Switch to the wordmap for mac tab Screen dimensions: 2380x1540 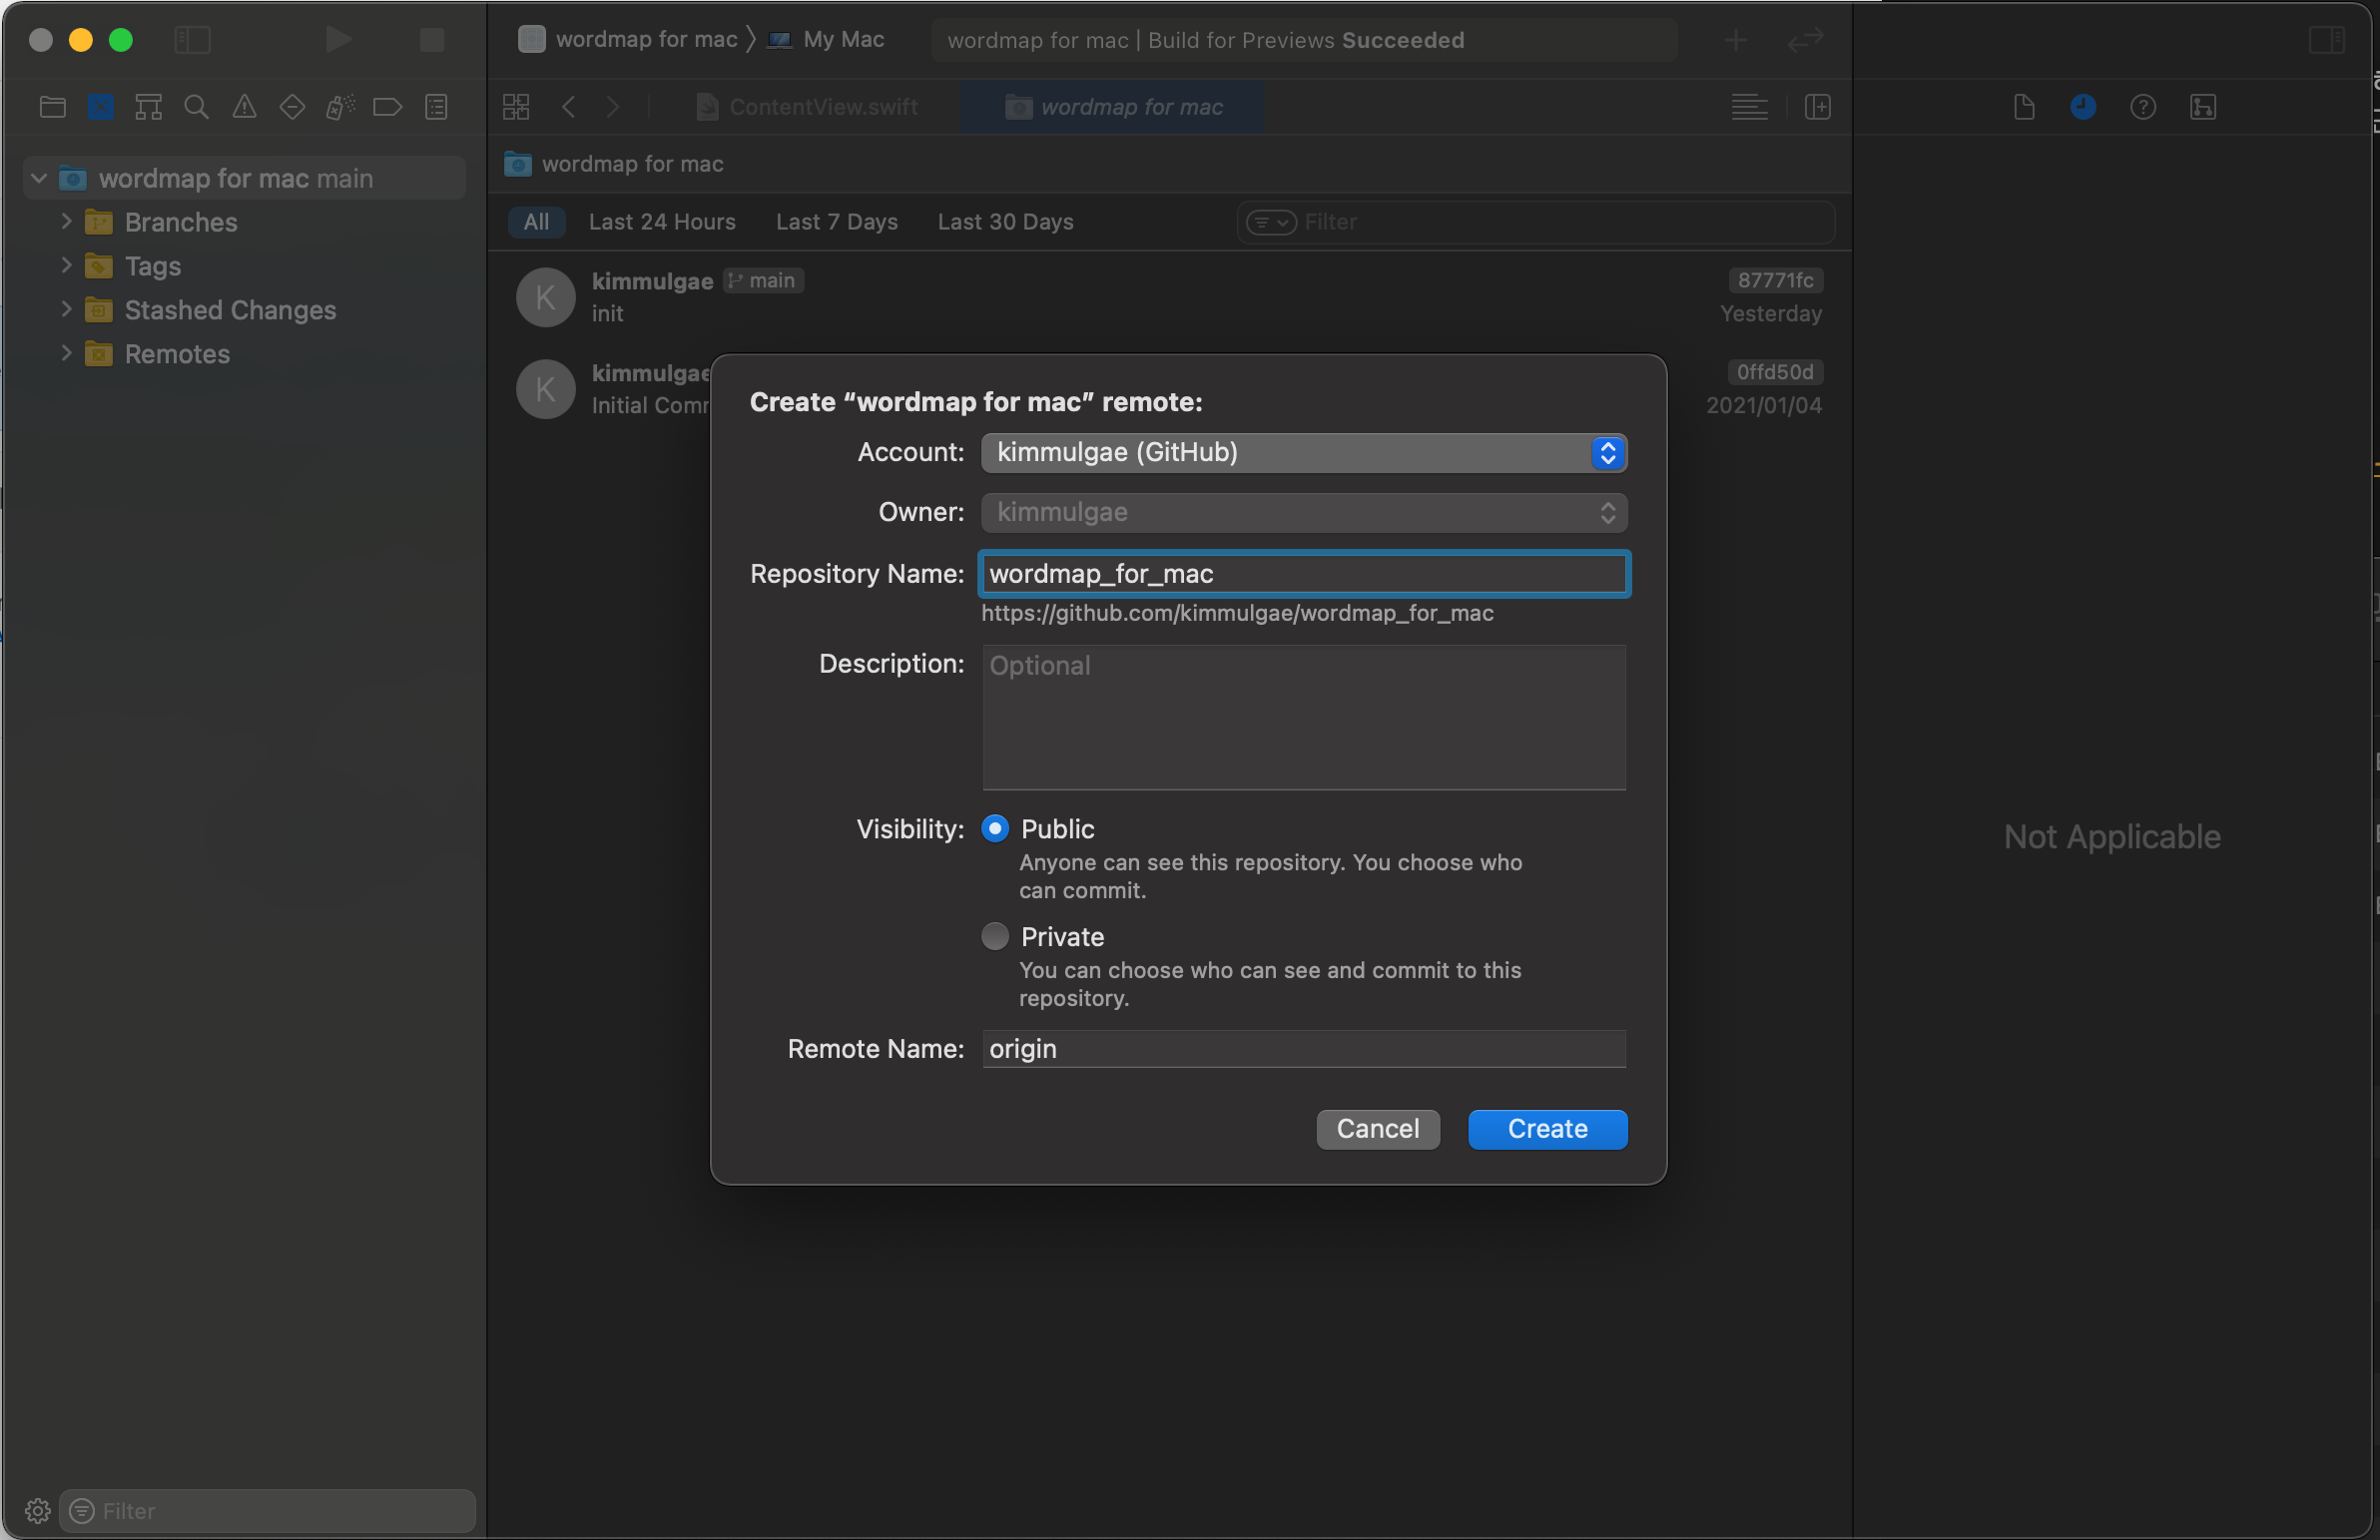(1114, 107)
